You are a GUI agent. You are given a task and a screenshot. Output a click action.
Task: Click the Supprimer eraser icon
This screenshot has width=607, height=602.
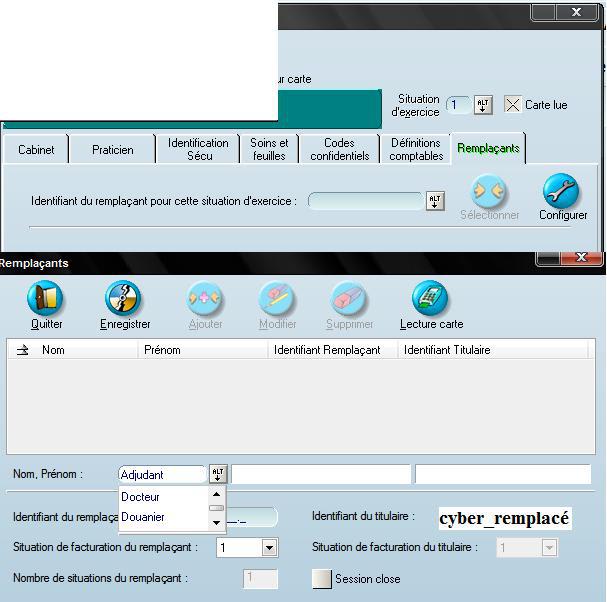(349, 299)
